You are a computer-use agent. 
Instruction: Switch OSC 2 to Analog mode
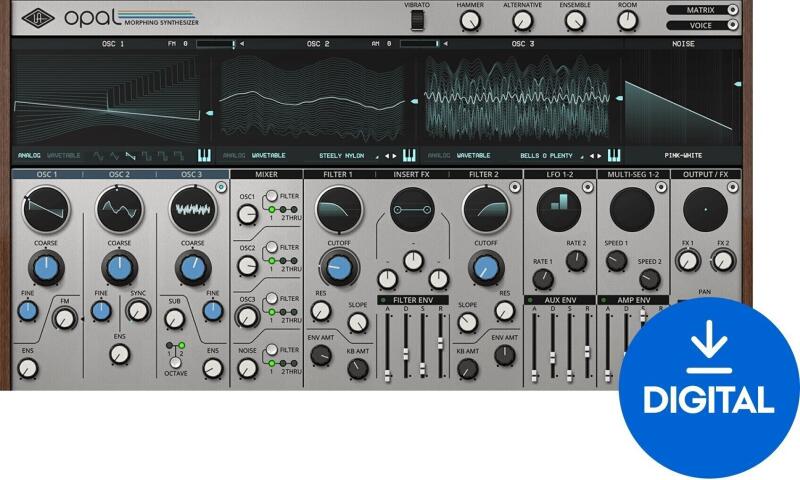pos(234,156)
